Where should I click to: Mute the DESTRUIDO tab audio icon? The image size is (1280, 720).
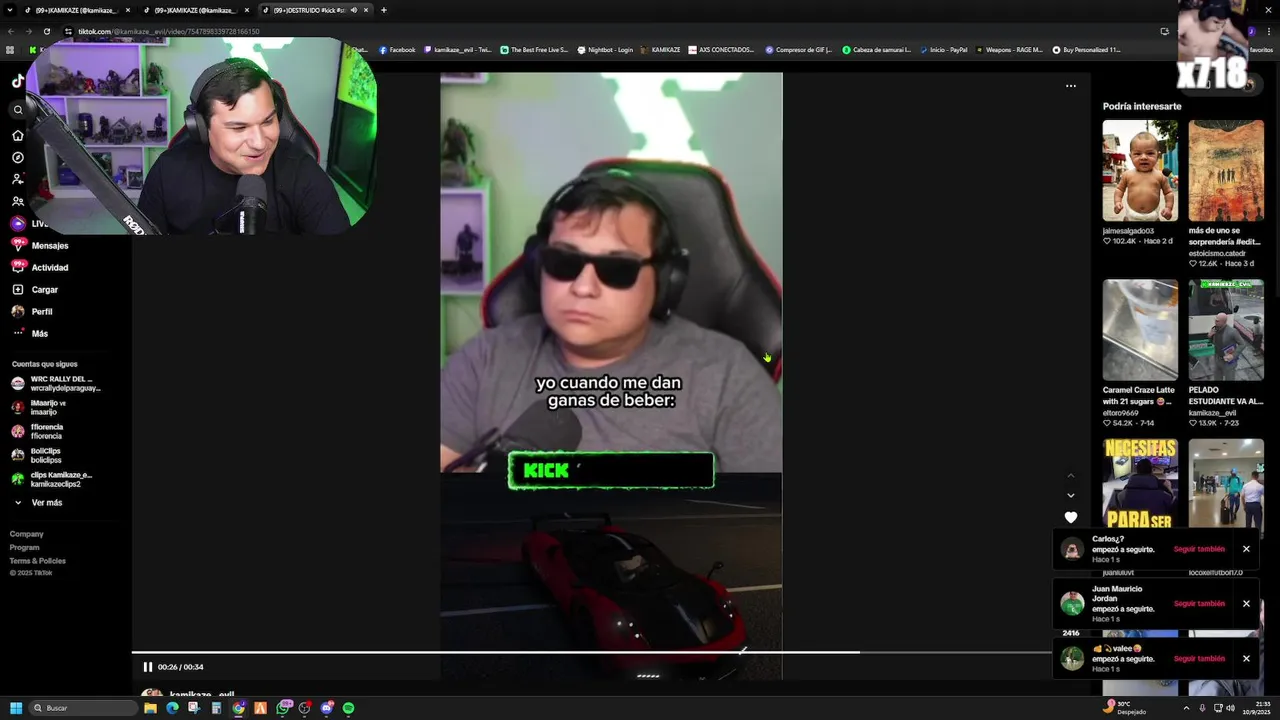tap(353, 10)
